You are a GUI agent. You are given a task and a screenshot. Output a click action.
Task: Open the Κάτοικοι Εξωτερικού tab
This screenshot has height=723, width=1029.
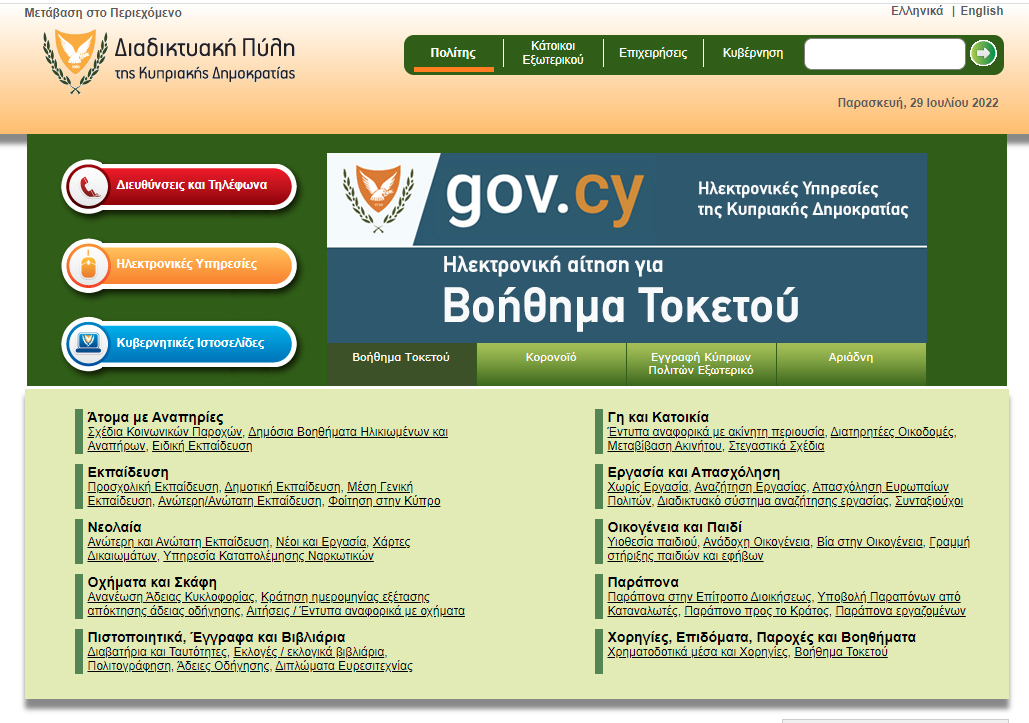click(553, 53)
